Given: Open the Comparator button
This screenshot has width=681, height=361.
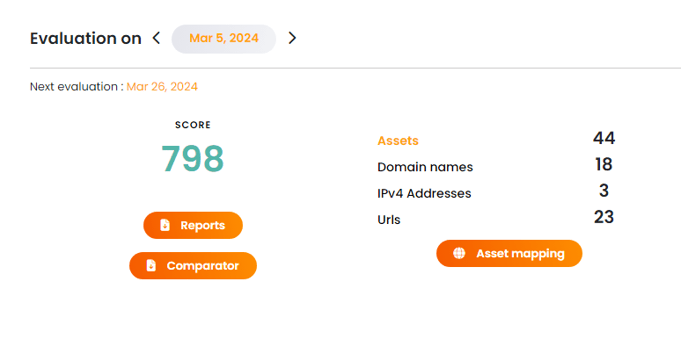Looking at the screenshot, I should (x=193, y=266).
